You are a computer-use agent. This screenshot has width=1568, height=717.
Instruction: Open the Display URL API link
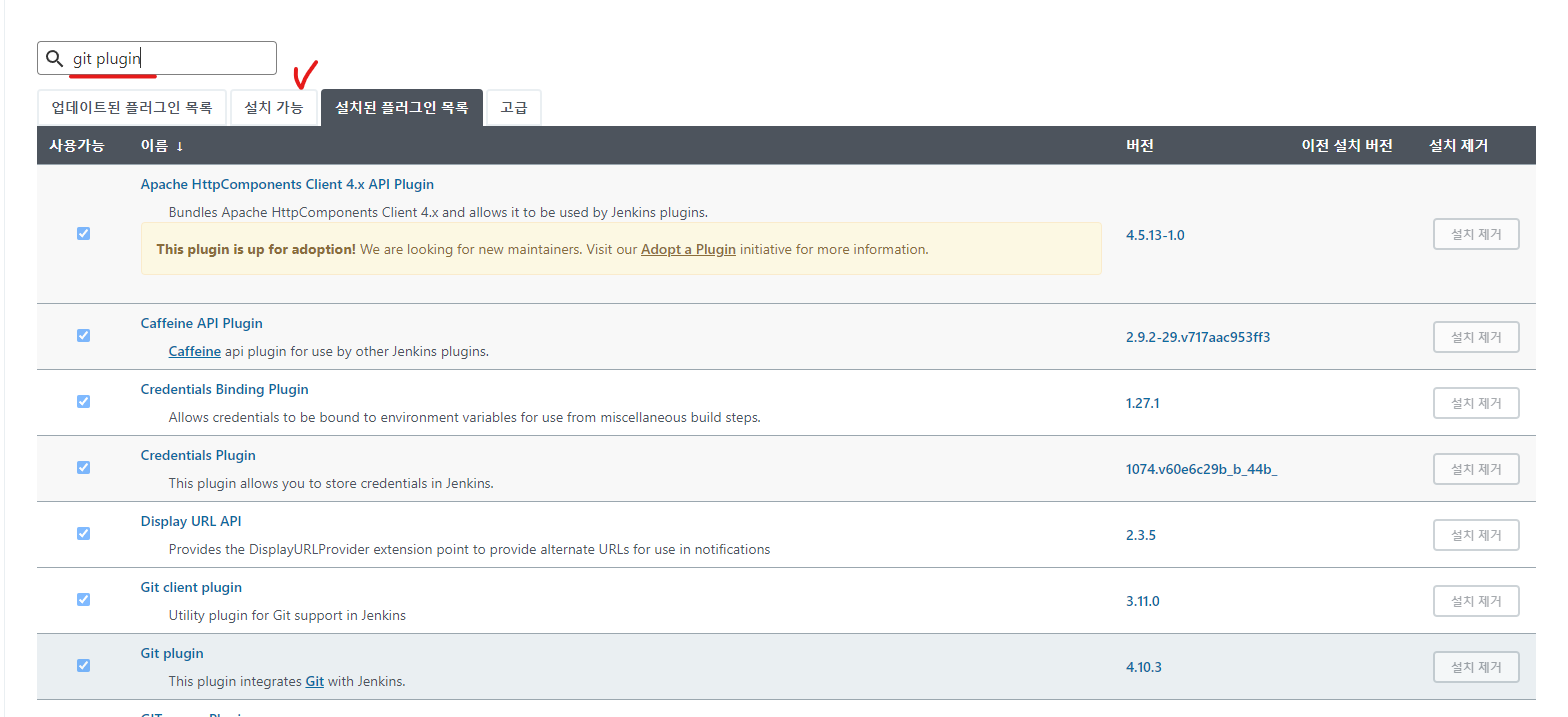pyautogui.click(x=191, y=521)
